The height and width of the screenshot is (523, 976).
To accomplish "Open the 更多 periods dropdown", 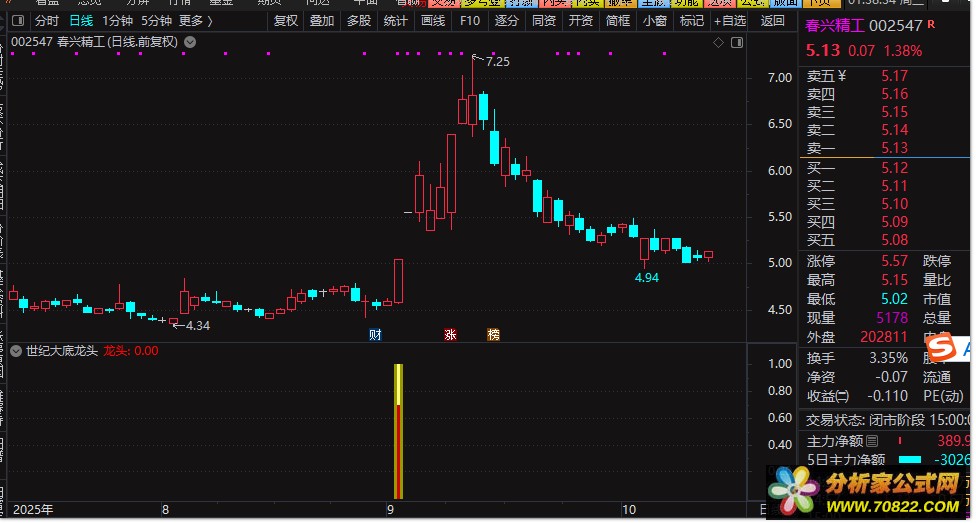I will pyautogui.click(x=195, y=20).
